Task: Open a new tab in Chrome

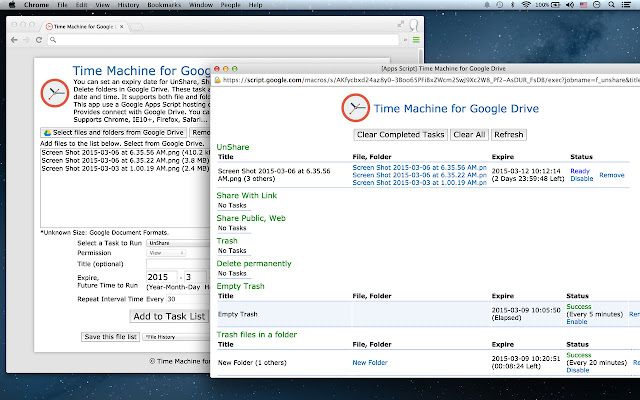Action: click(x=136, y=27)
